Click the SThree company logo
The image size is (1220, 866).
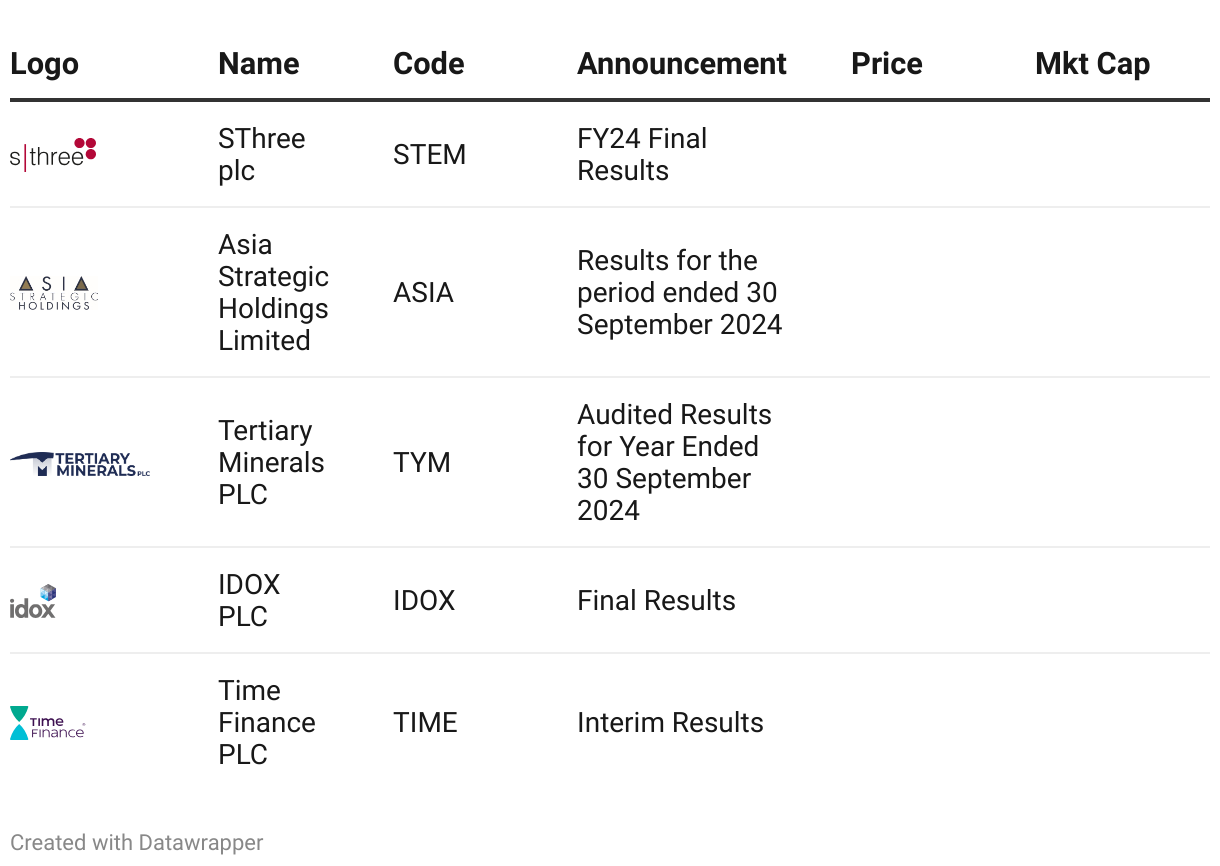click(53, 155)
